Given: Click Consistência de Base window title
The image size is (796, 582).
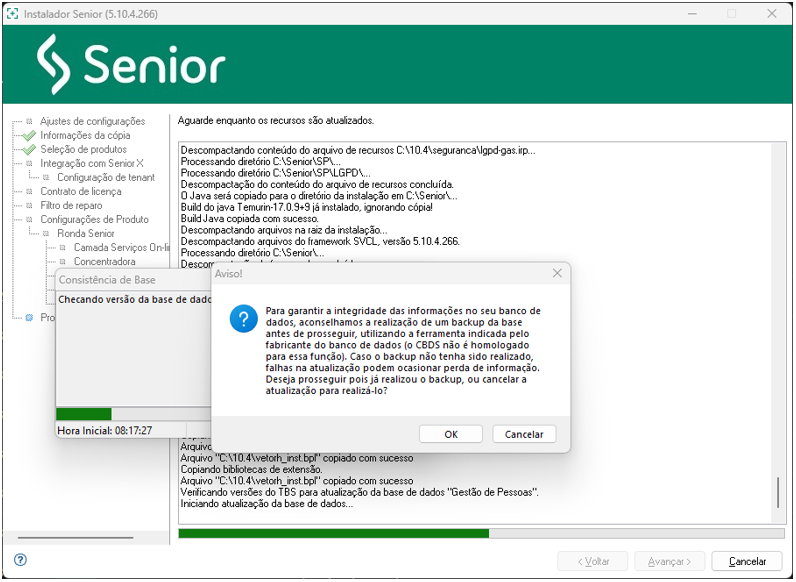Looking at the screenshot, I should 107,280.
